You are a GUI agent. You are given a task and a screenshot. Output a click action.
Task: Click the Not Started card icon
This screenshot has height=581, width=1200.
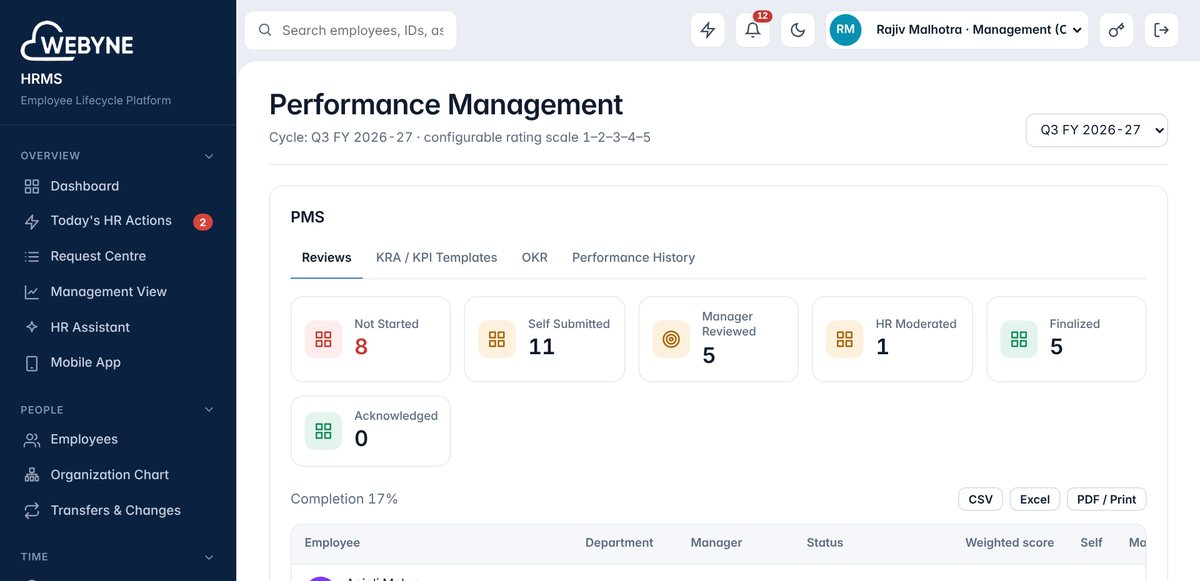tap(323, 339)
